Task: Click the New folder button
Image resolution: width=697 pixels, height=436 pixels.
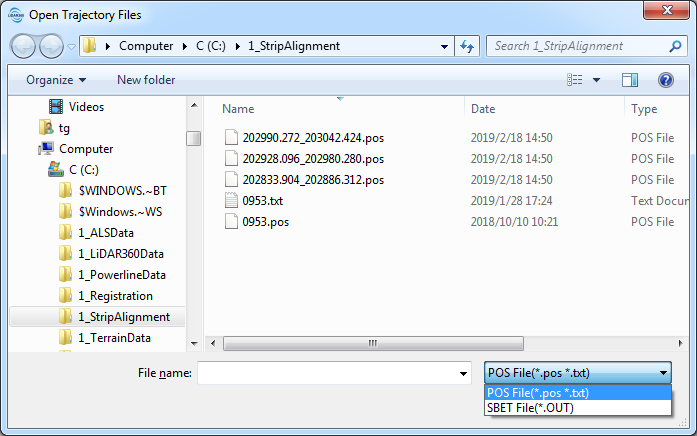Action: pos(146,80)
